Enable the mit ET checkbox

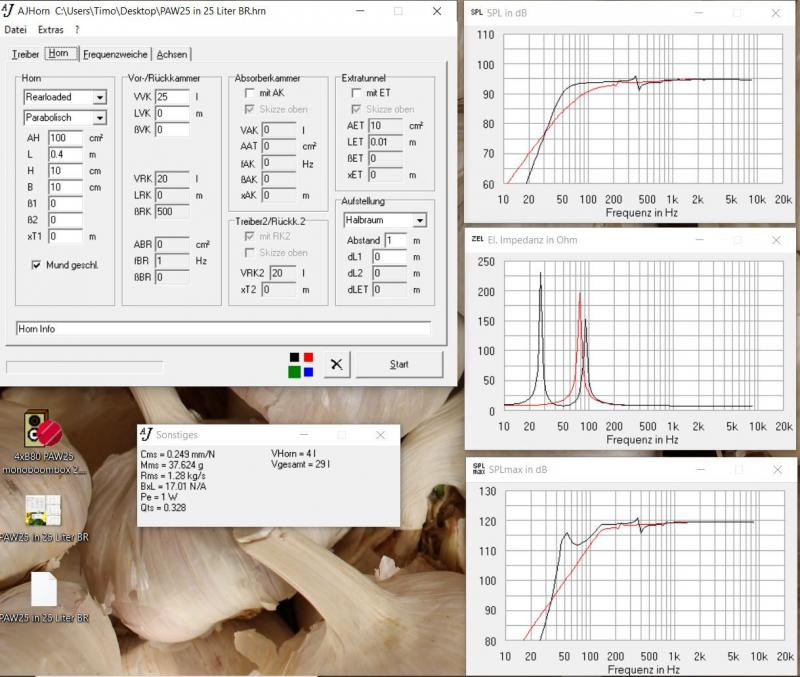[356, 93]
